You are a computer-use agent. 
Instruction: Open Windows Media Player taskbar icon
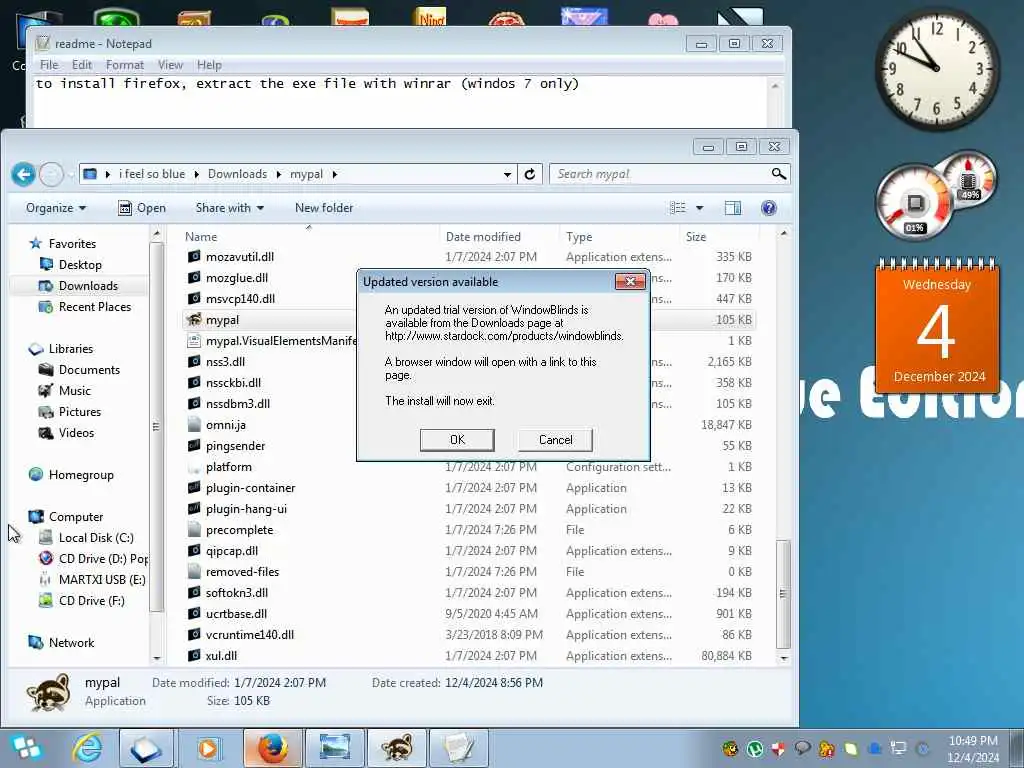[x=208, y=748]
